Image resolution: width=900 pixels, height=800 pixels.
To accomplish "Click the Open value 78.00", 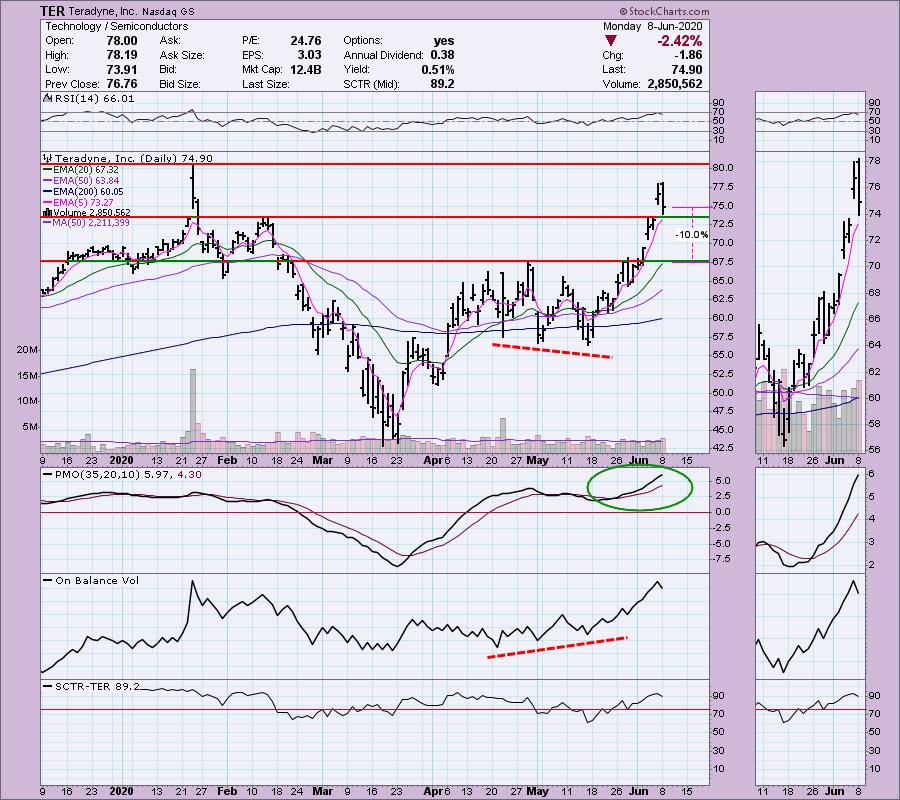I will click(x=122, y=41).
